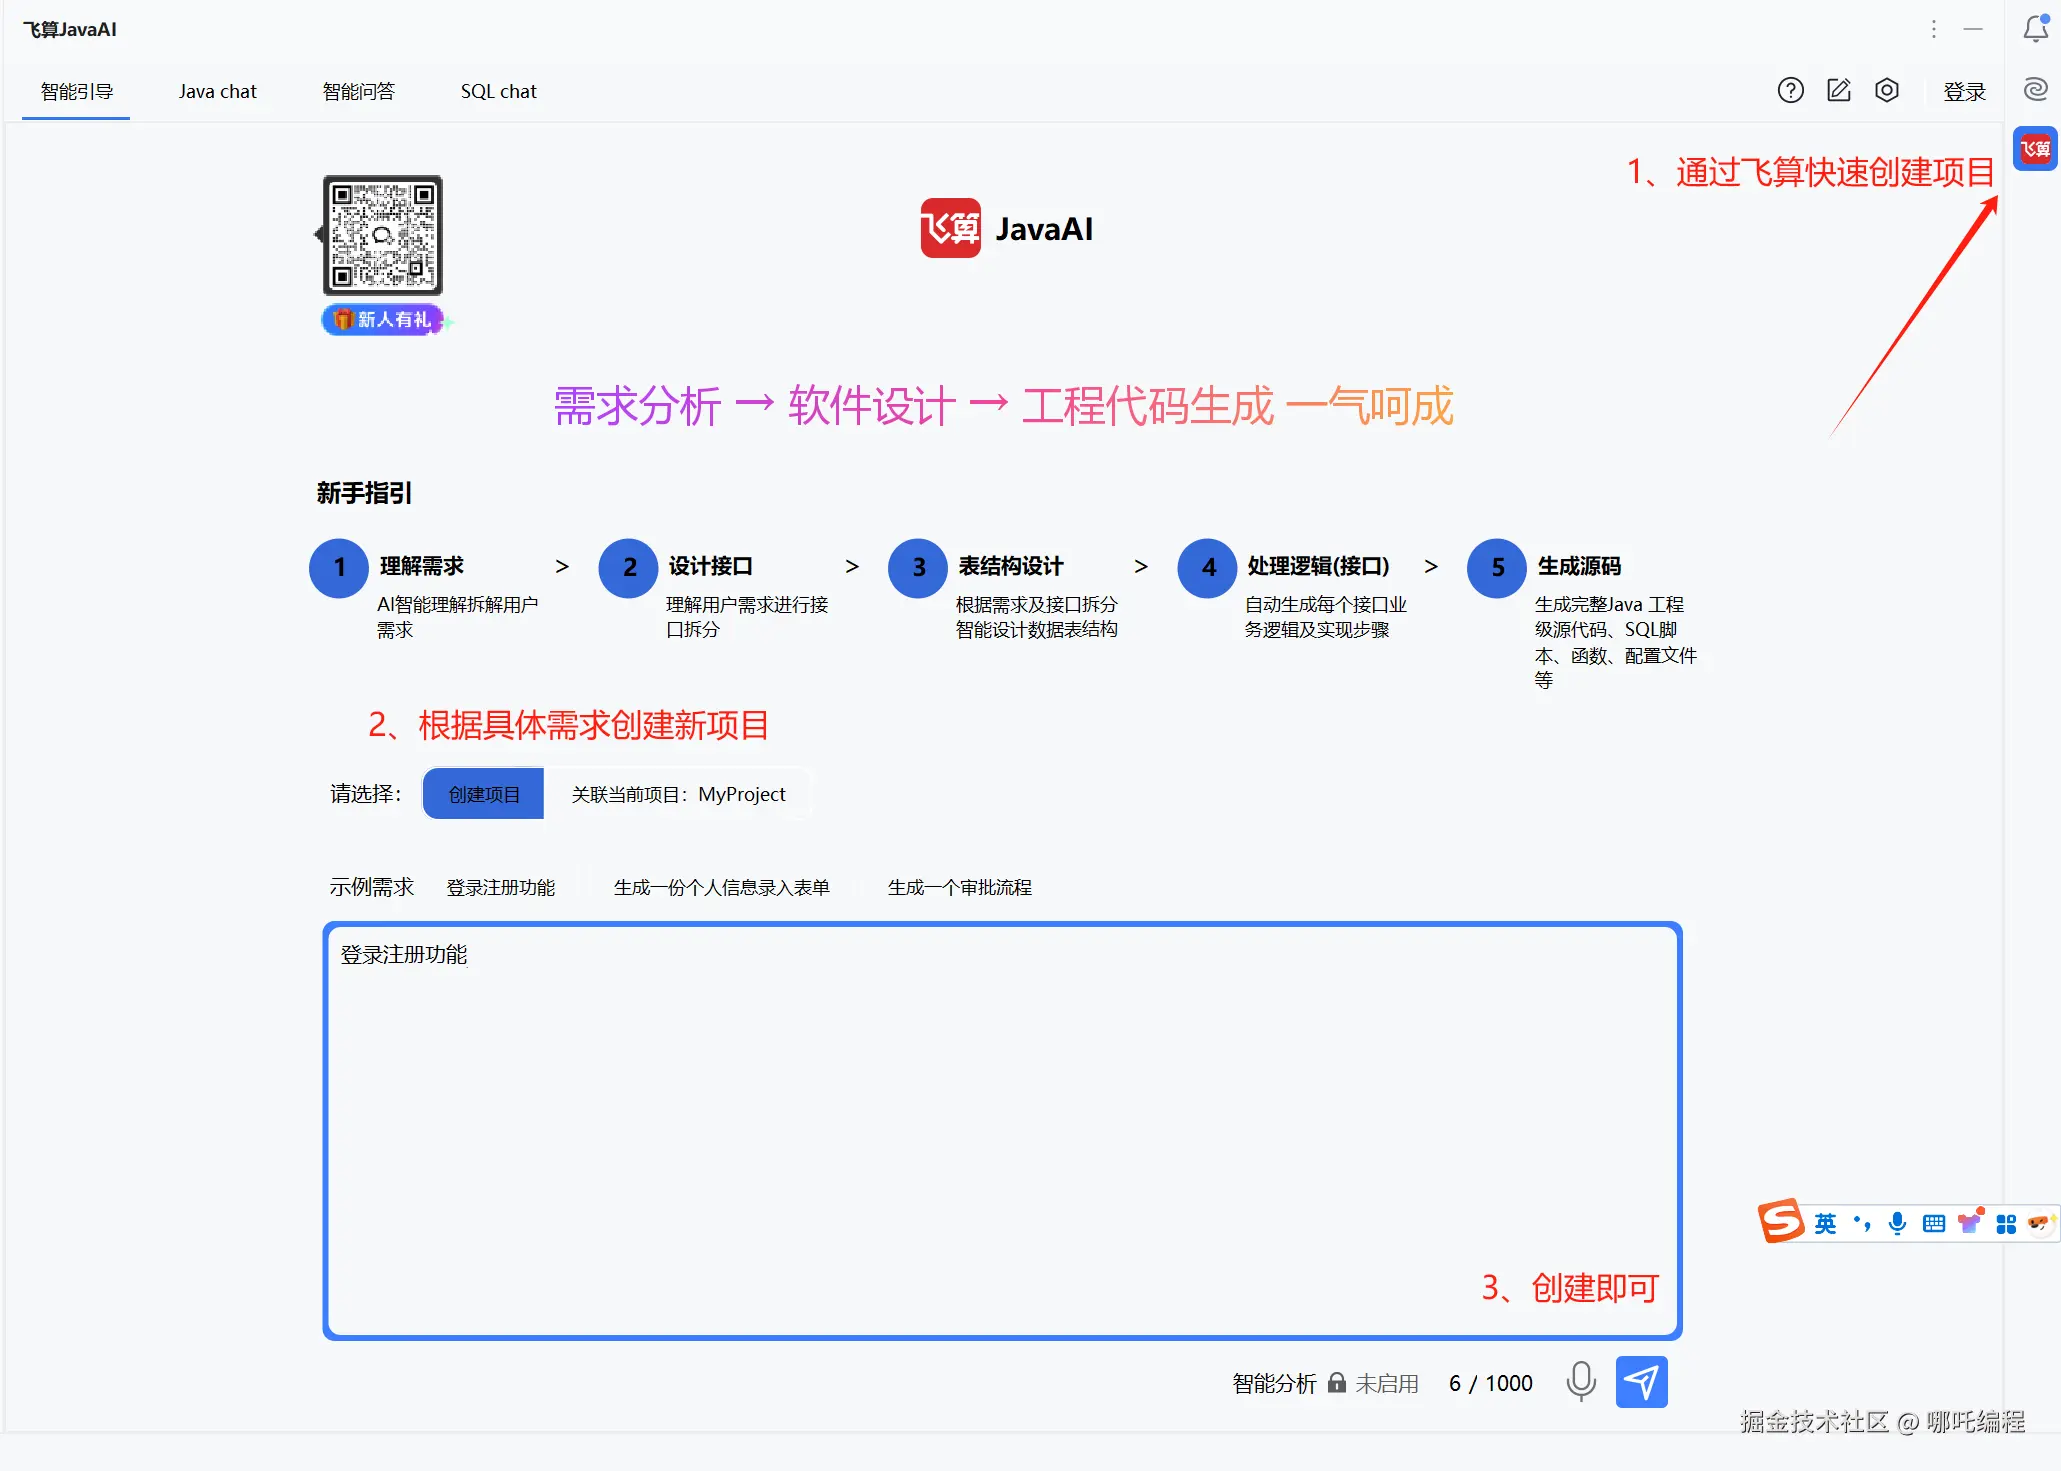Open the edit/new conversation icon
This screenshot has height=1471, width=2061.
point(1838,91)
